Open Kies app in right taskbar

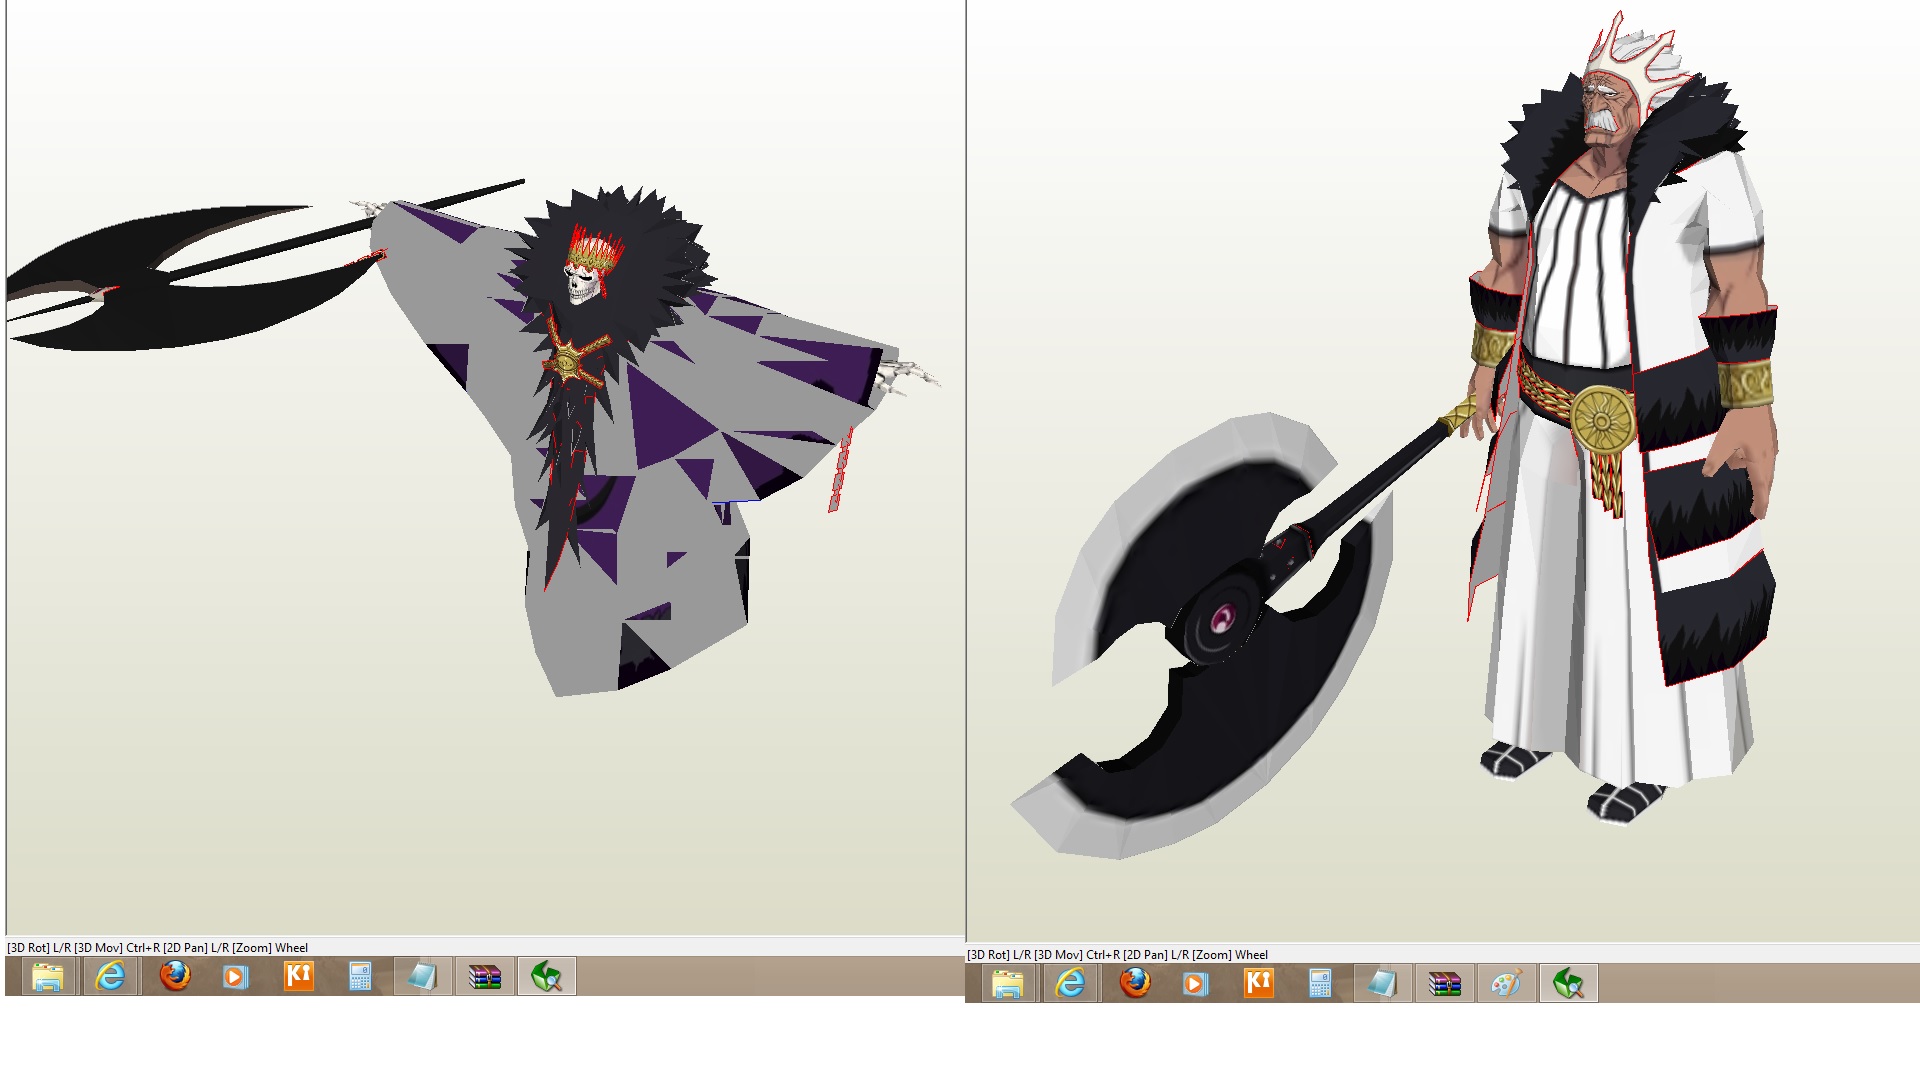point(1258,984)
